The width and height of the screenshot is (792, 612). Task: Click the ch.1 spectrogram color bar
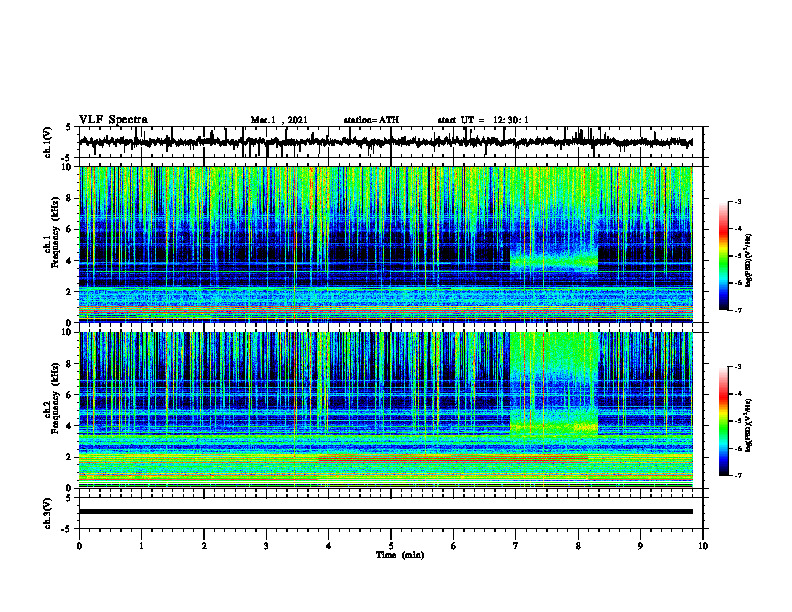click(x=723, y=256)
